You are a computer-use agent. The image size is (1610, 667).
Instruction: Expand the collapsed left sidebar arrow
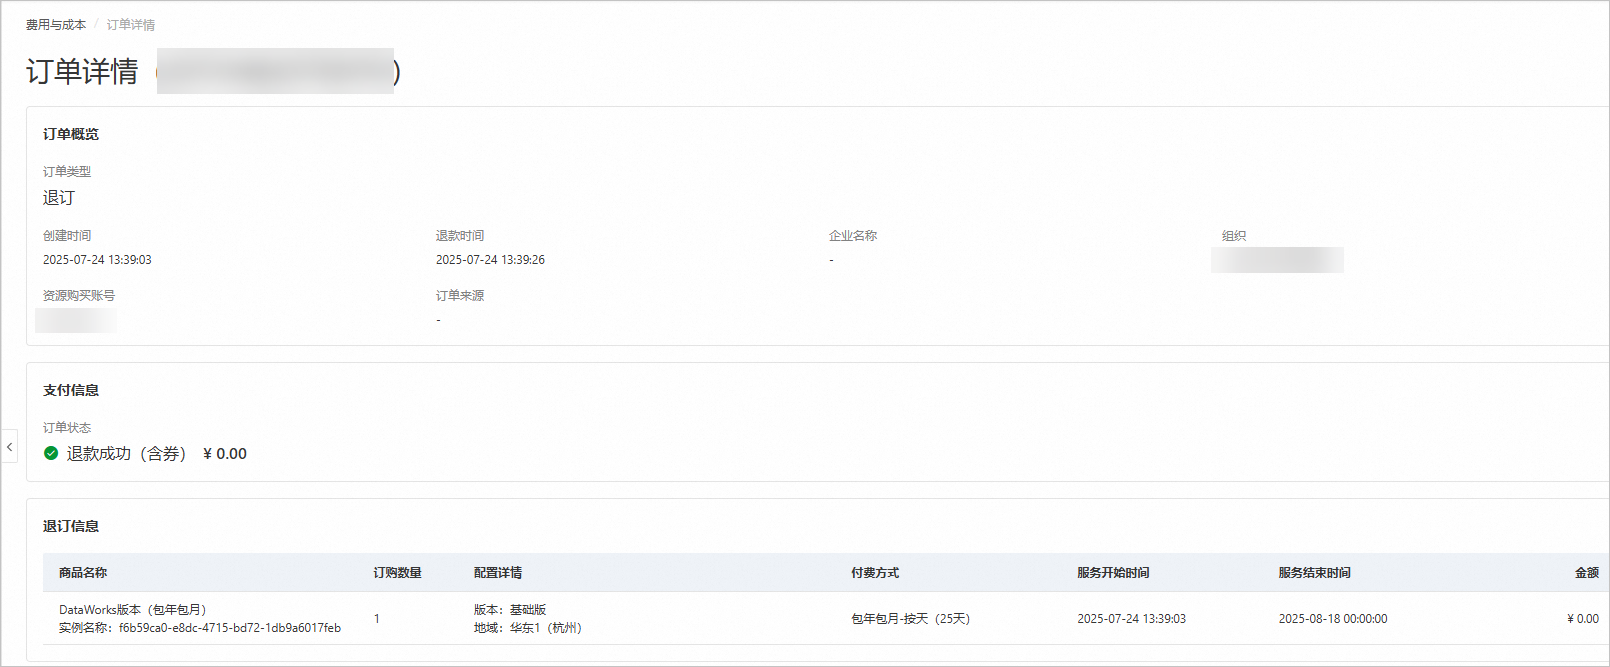pos(9,446)
